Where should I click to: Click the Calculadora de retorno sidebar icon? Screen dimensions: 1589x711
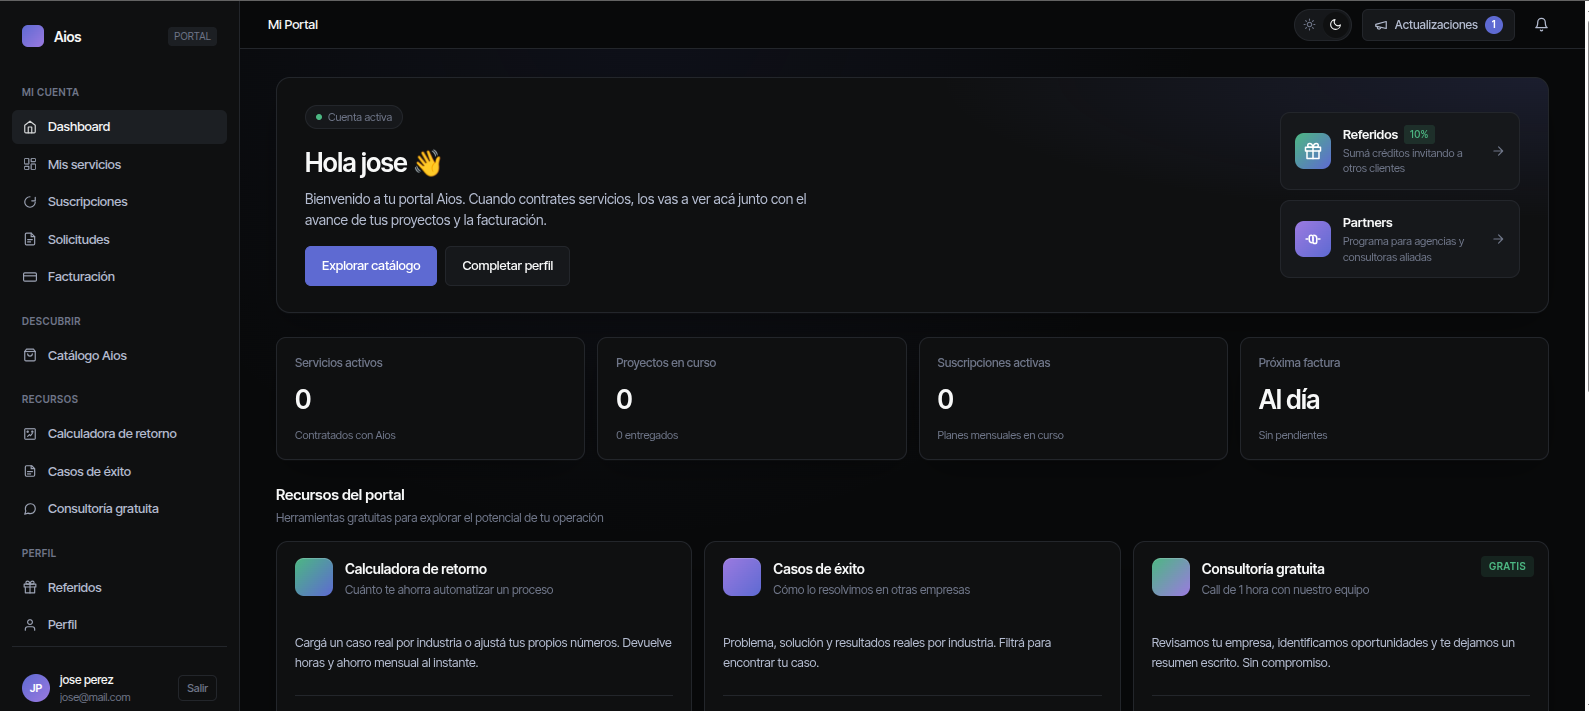(30, 434)
